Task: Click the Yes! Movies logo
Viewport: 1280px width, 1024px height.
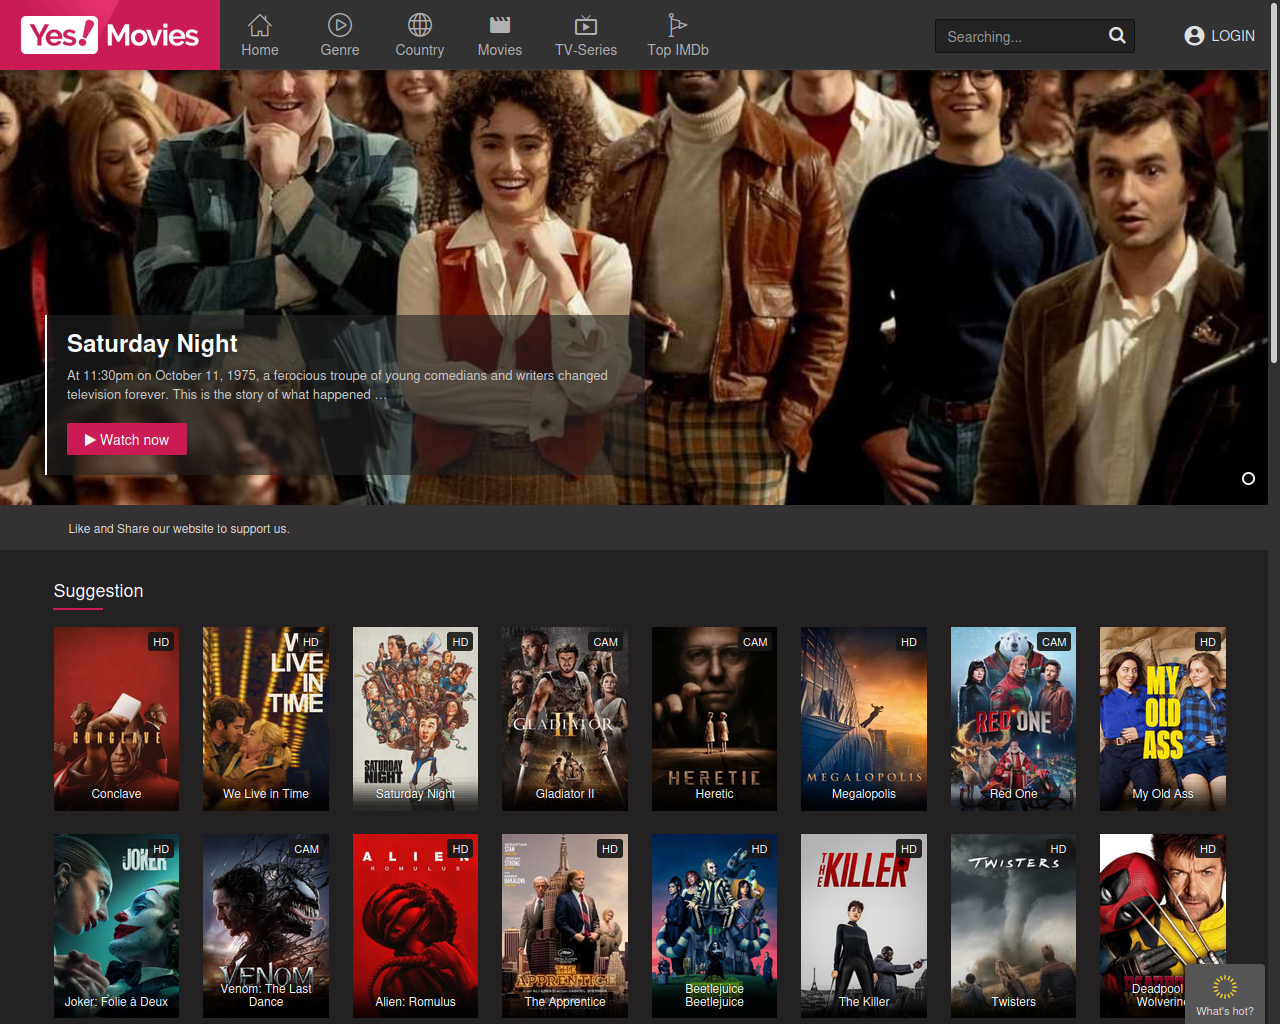Action: tap(110, 35)
